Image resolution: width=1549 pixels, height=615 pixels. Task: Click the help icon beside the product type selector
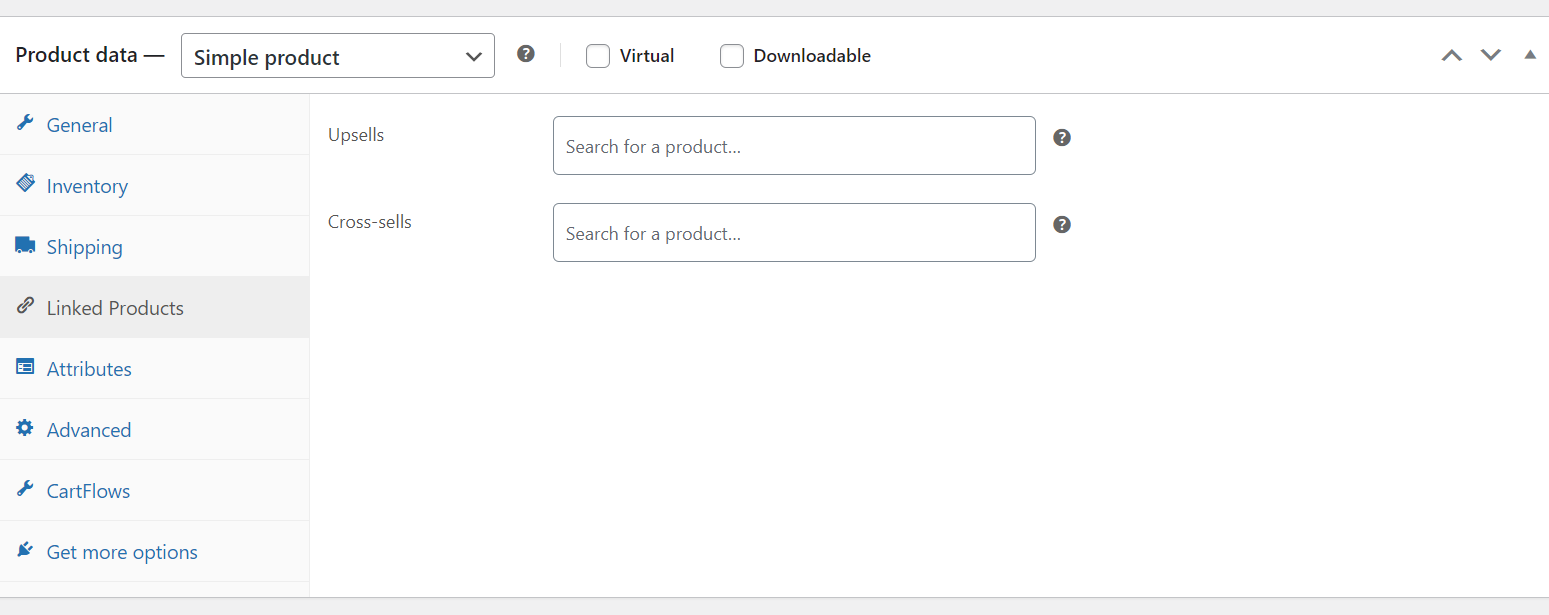(526, 53)
